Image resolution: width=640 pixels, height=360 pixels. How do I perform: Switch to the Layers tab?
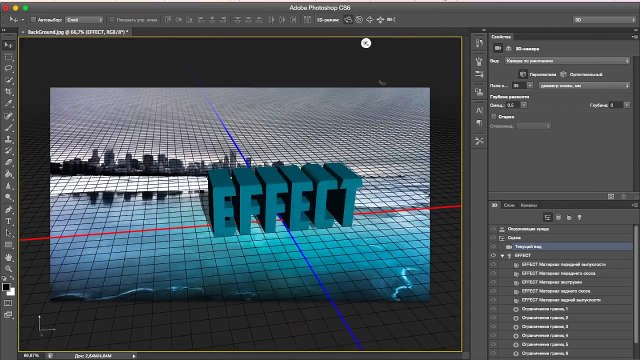pos(509,205)
